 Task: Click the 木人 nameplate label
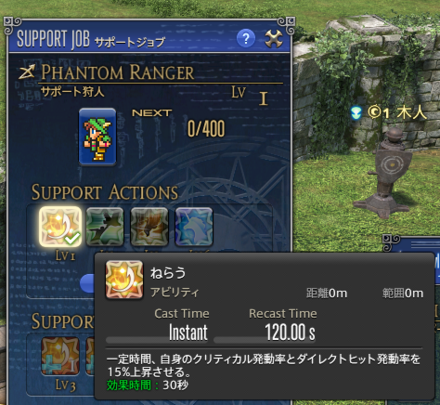(411, 113)
